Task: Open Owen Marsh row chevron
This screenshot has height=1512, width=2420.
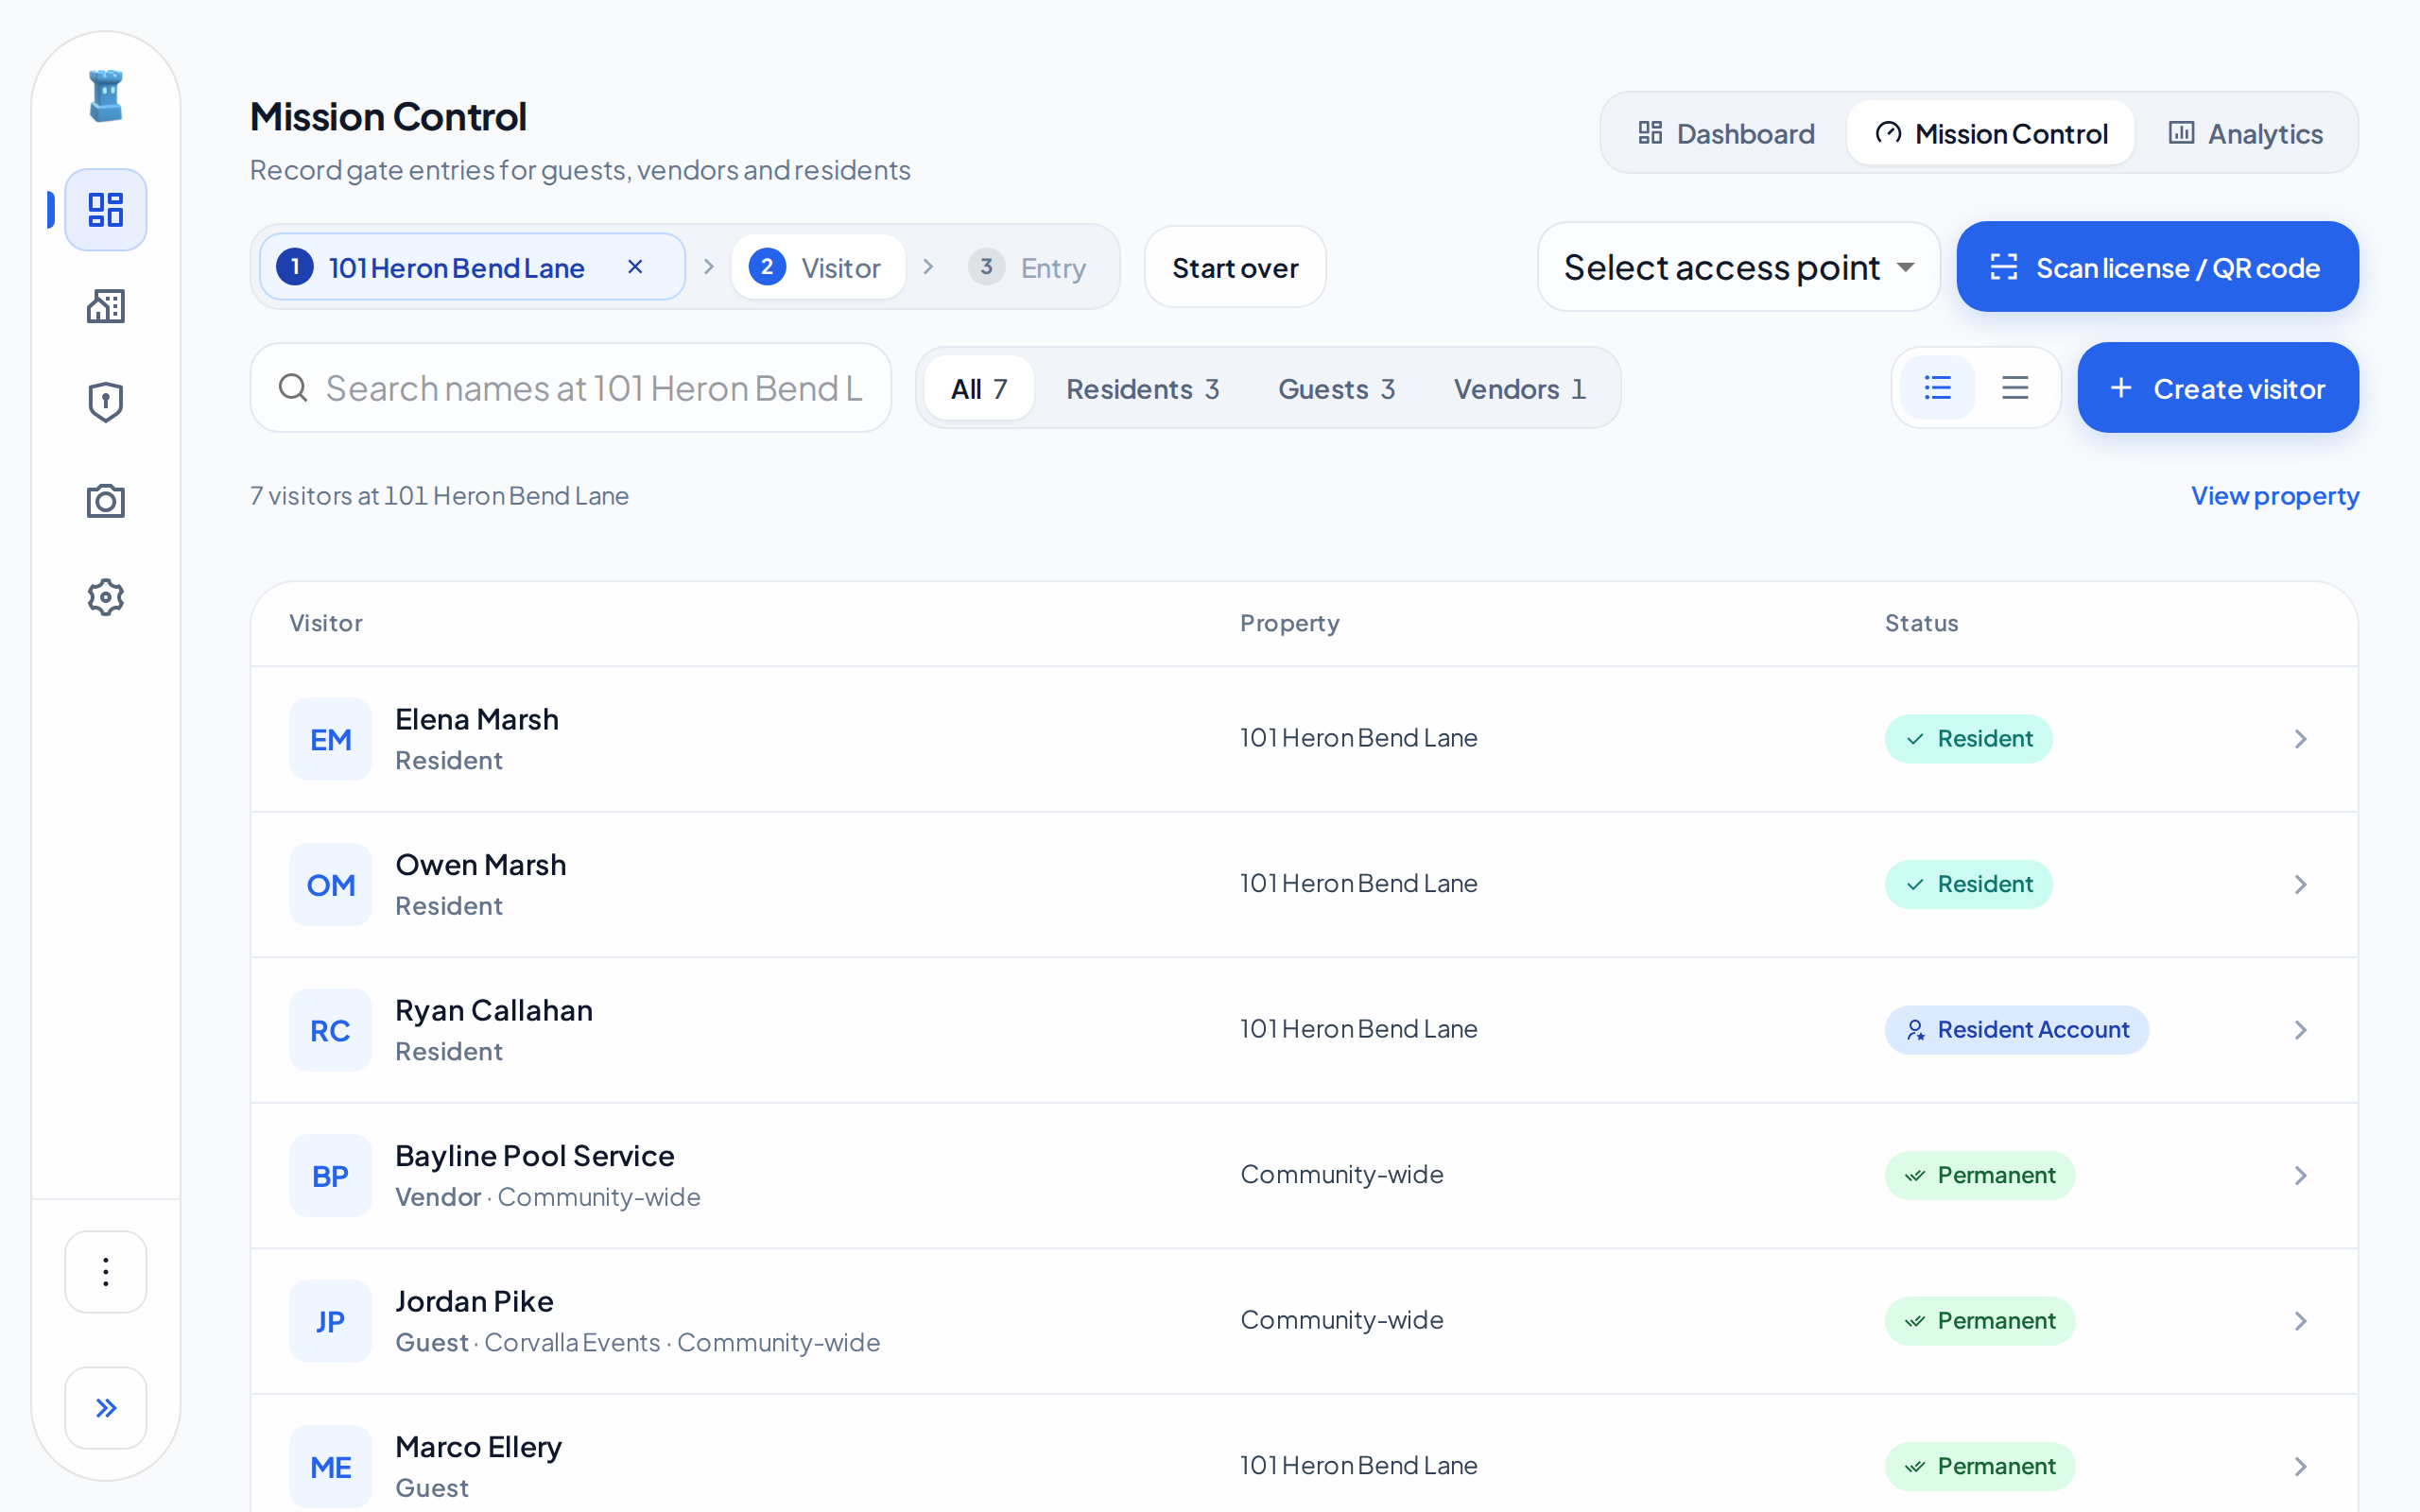Action: coord(2300,885)
